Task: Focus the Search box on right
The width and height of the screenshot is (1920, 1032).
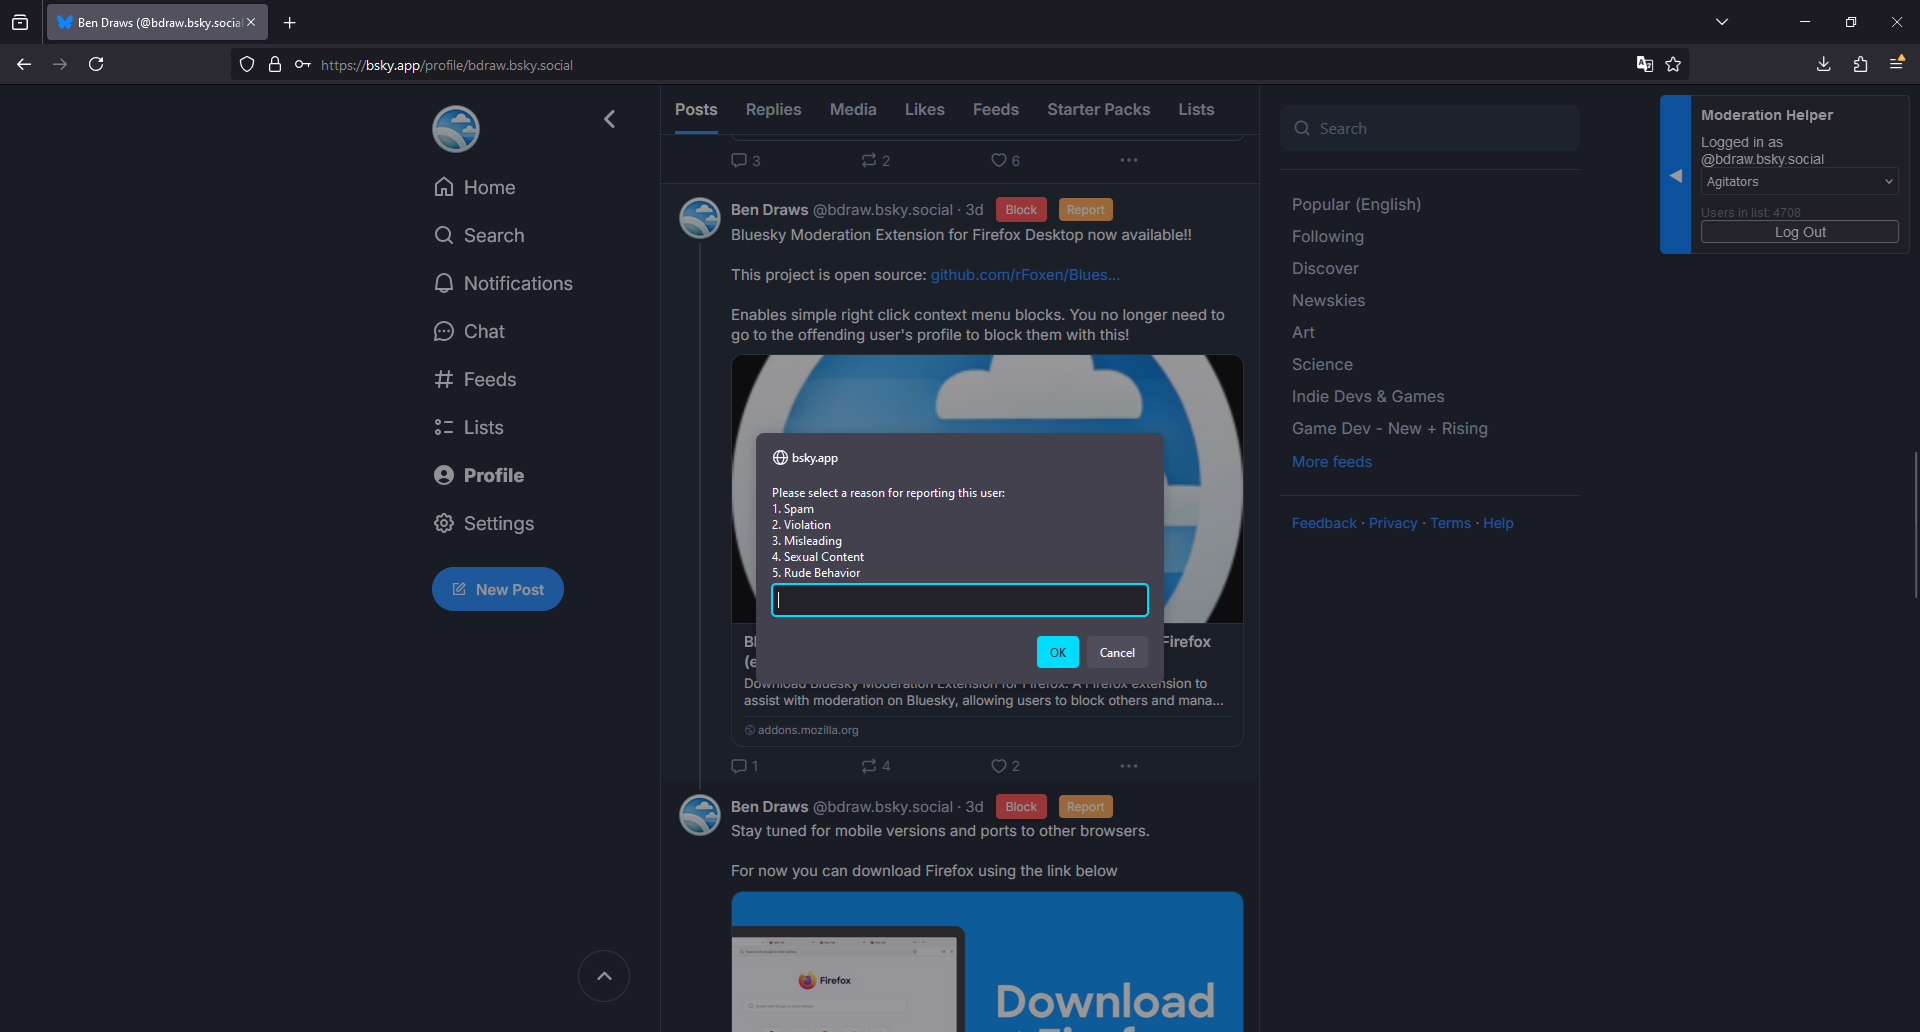Action: (x=1430, y=128)
